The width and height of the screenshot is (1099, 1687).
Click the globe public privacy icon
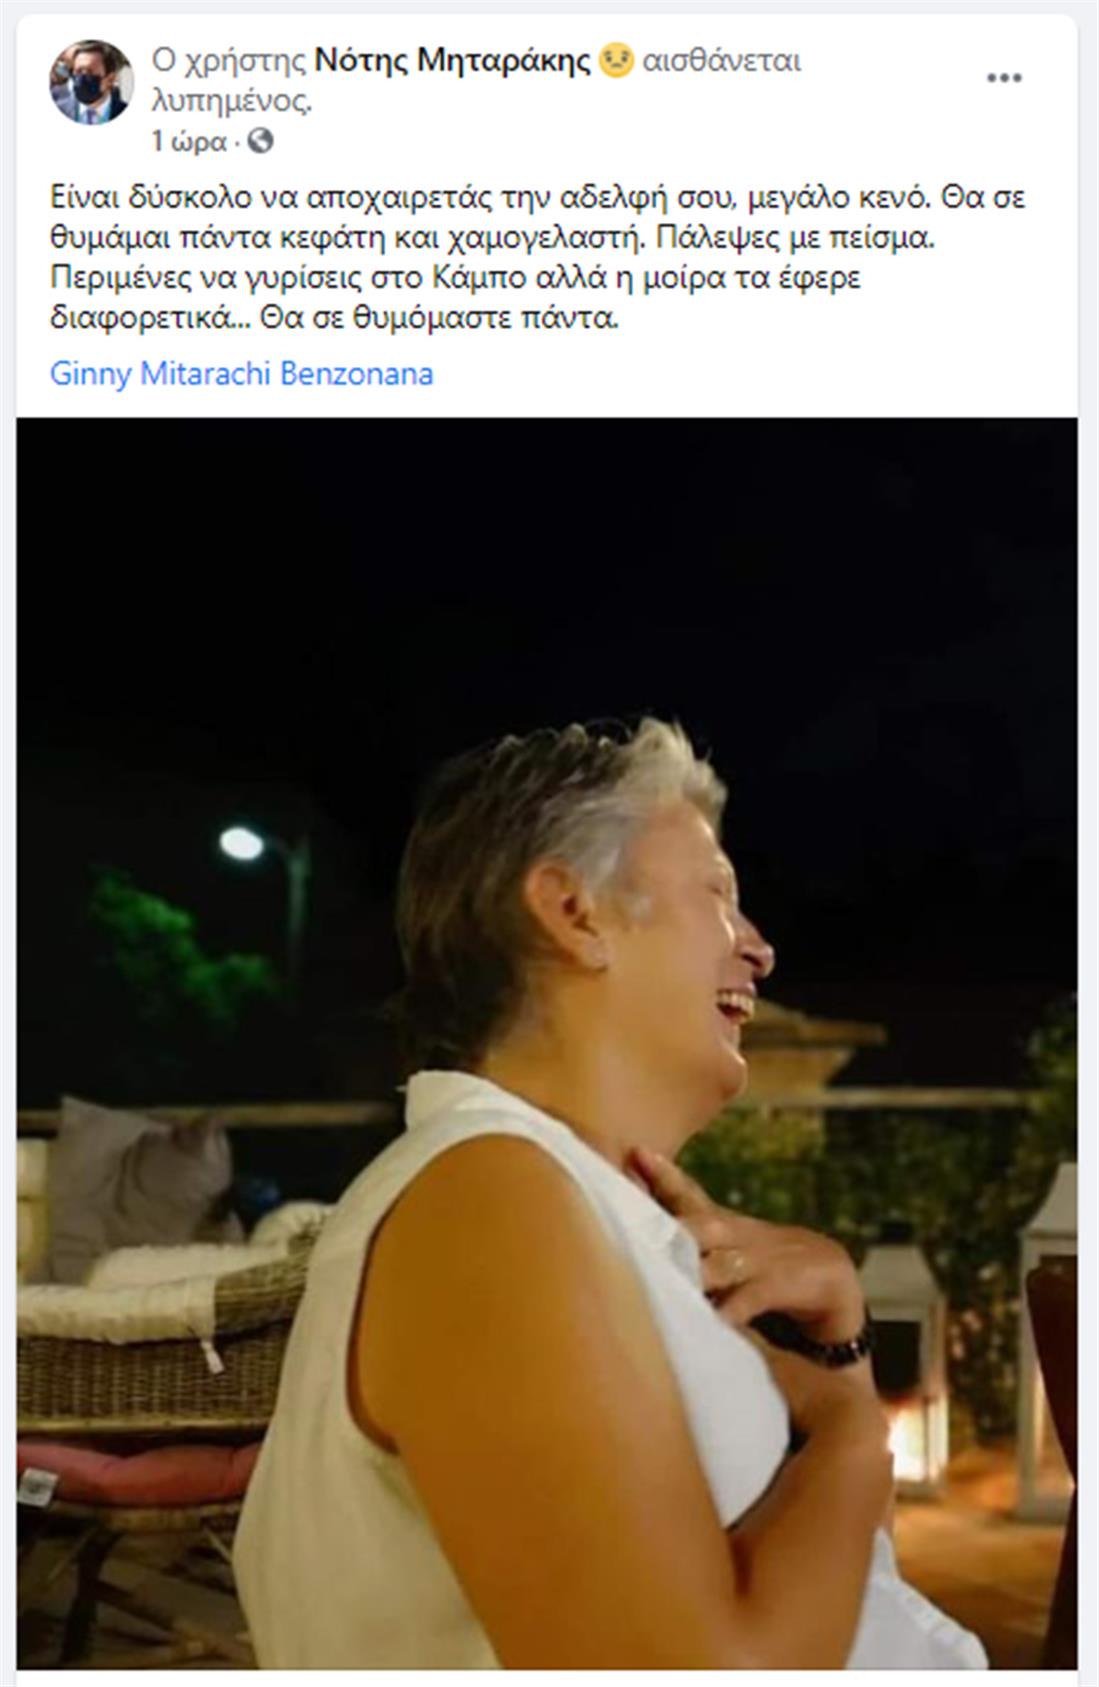[260, 141]
